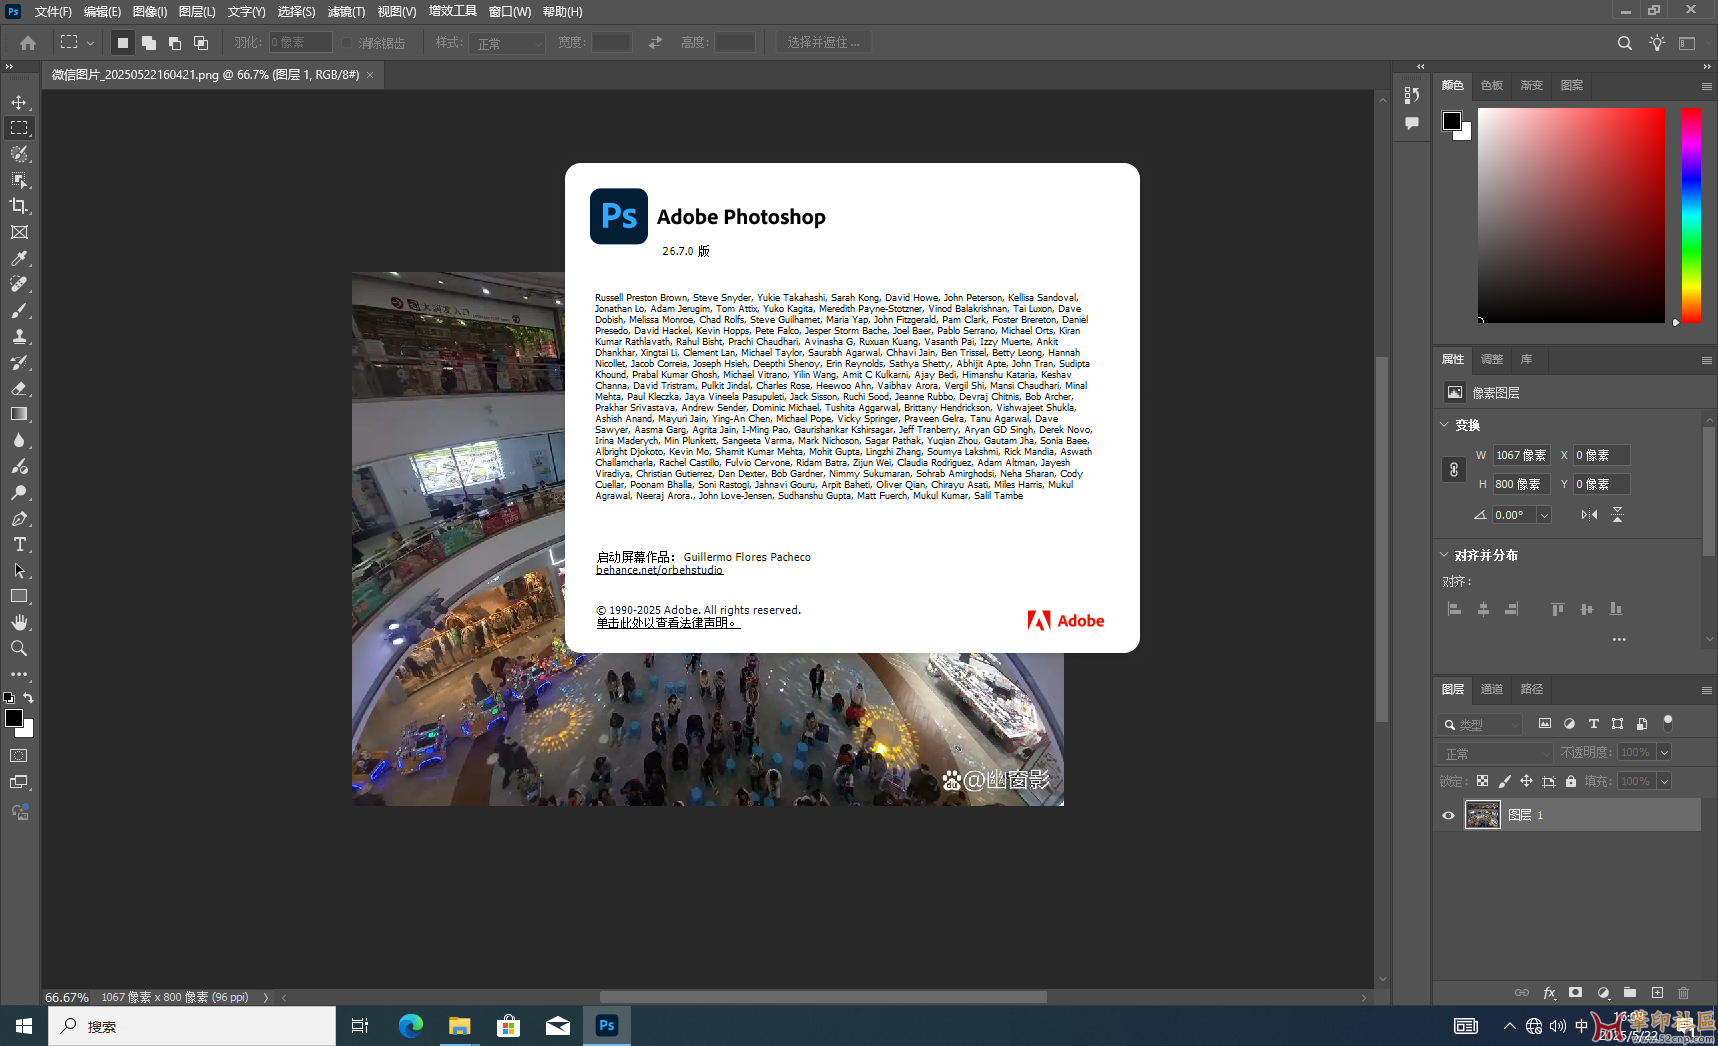Click the legal notice link 单击此处以查看法律声明

pos(668,623)
